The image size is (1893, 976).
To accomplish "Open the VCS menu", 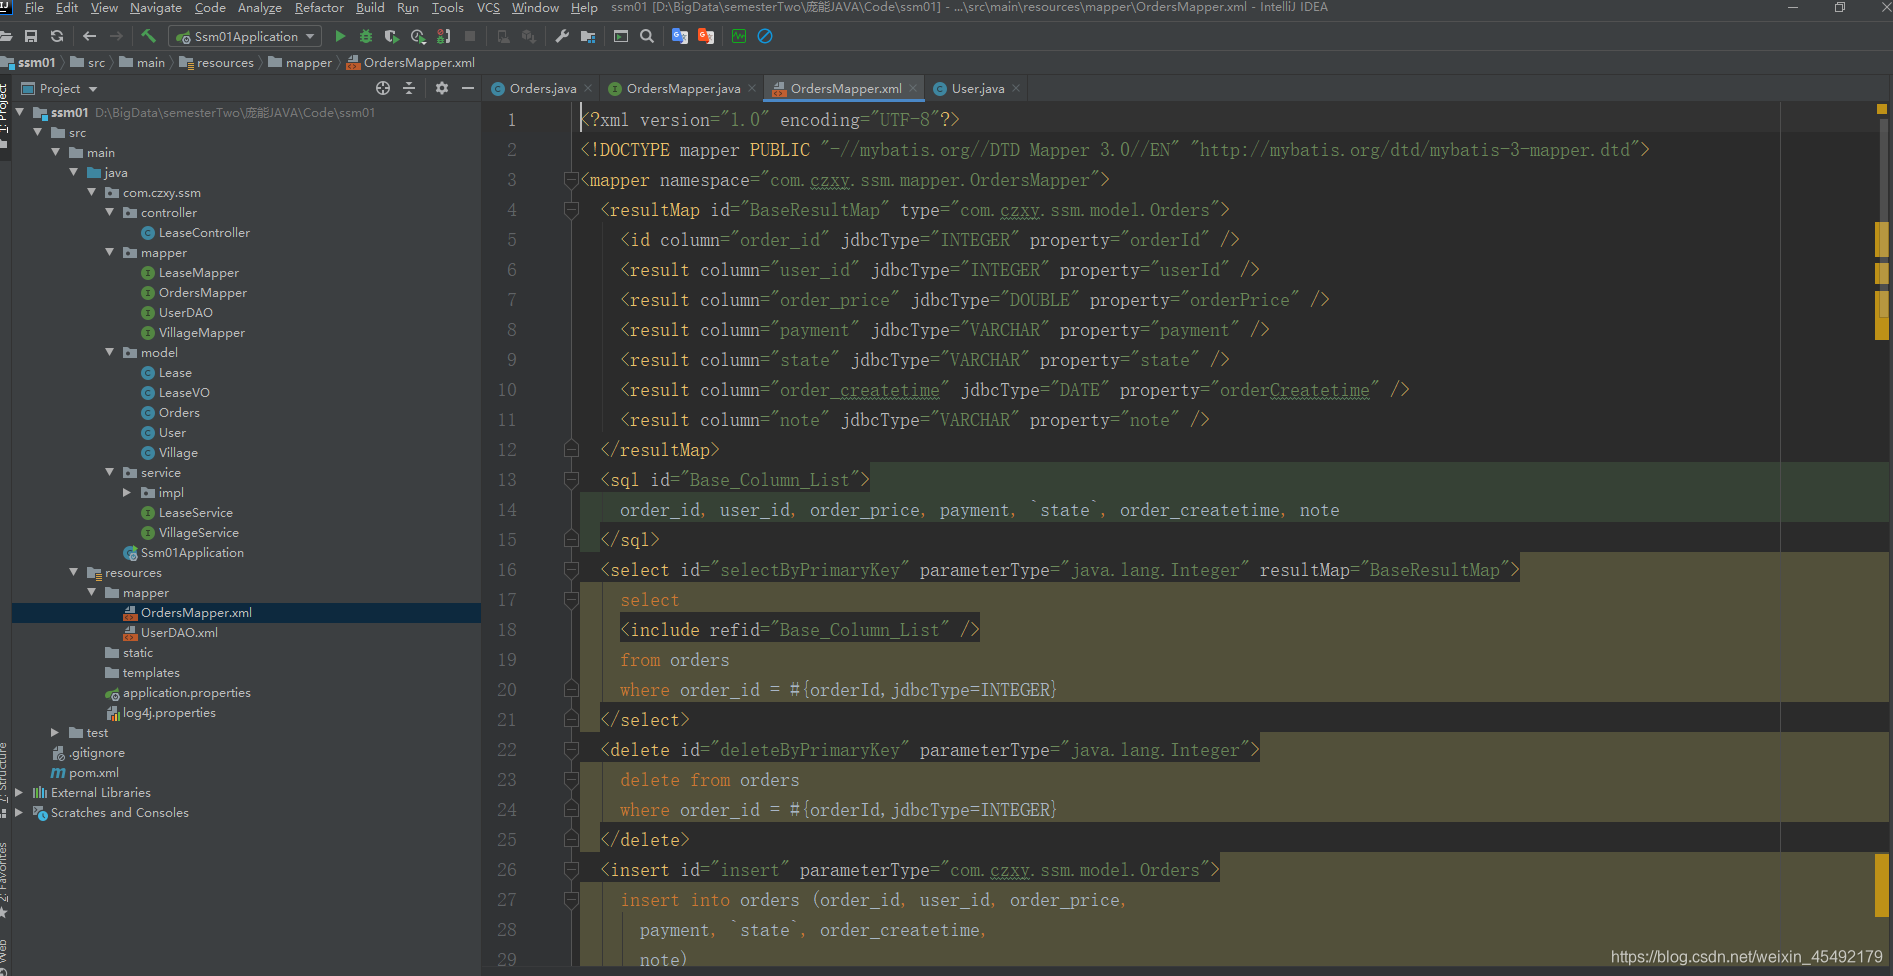I will pos(488,8).
